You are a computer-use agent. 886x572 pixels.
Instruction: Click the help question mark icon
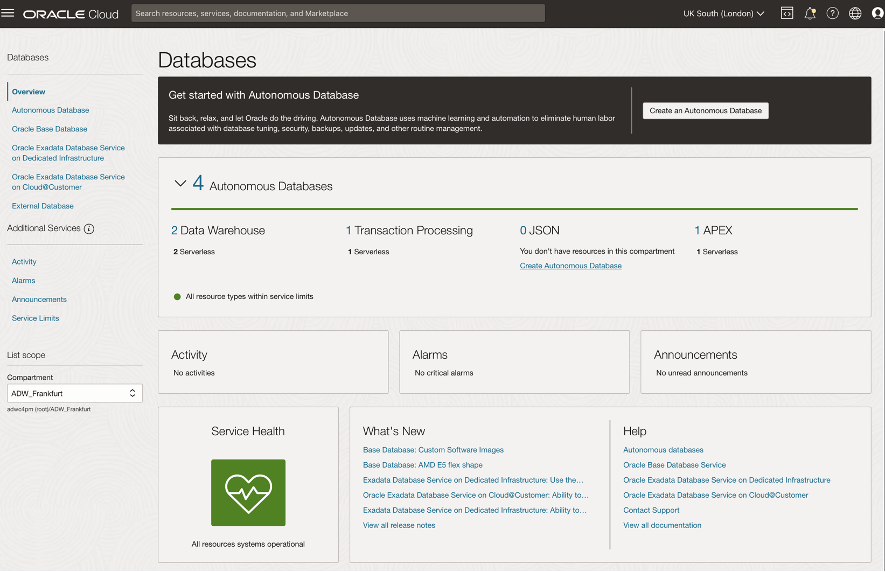tap(832, 14)
